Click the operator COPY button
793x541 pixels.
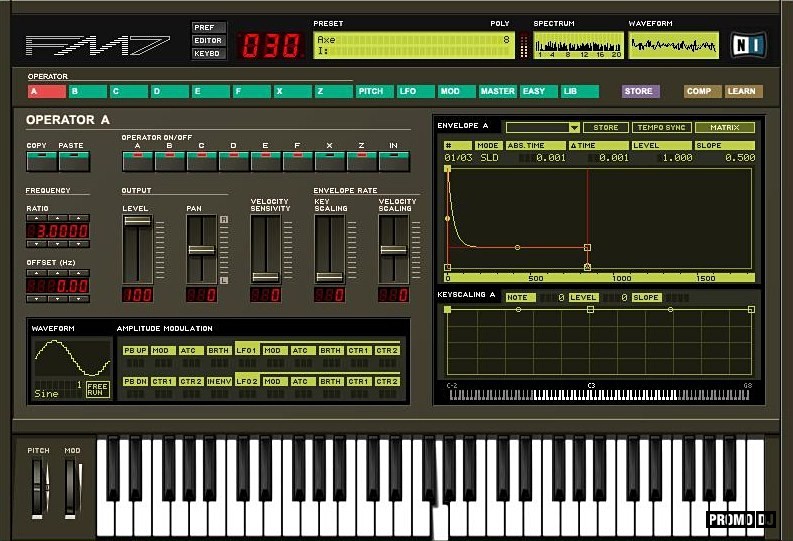(41, 161)
